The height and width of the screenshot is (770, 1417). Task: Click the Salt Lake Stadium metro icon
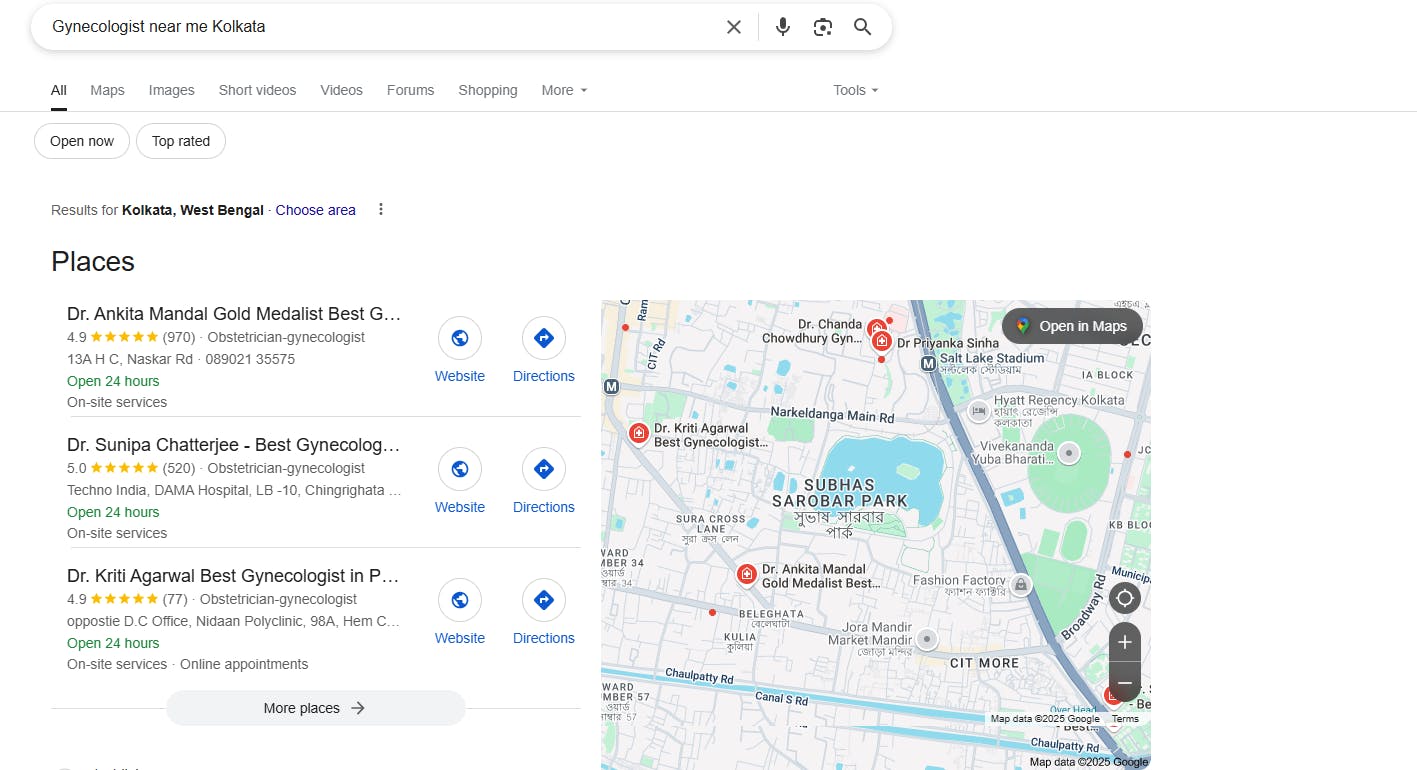coord(928,364)
